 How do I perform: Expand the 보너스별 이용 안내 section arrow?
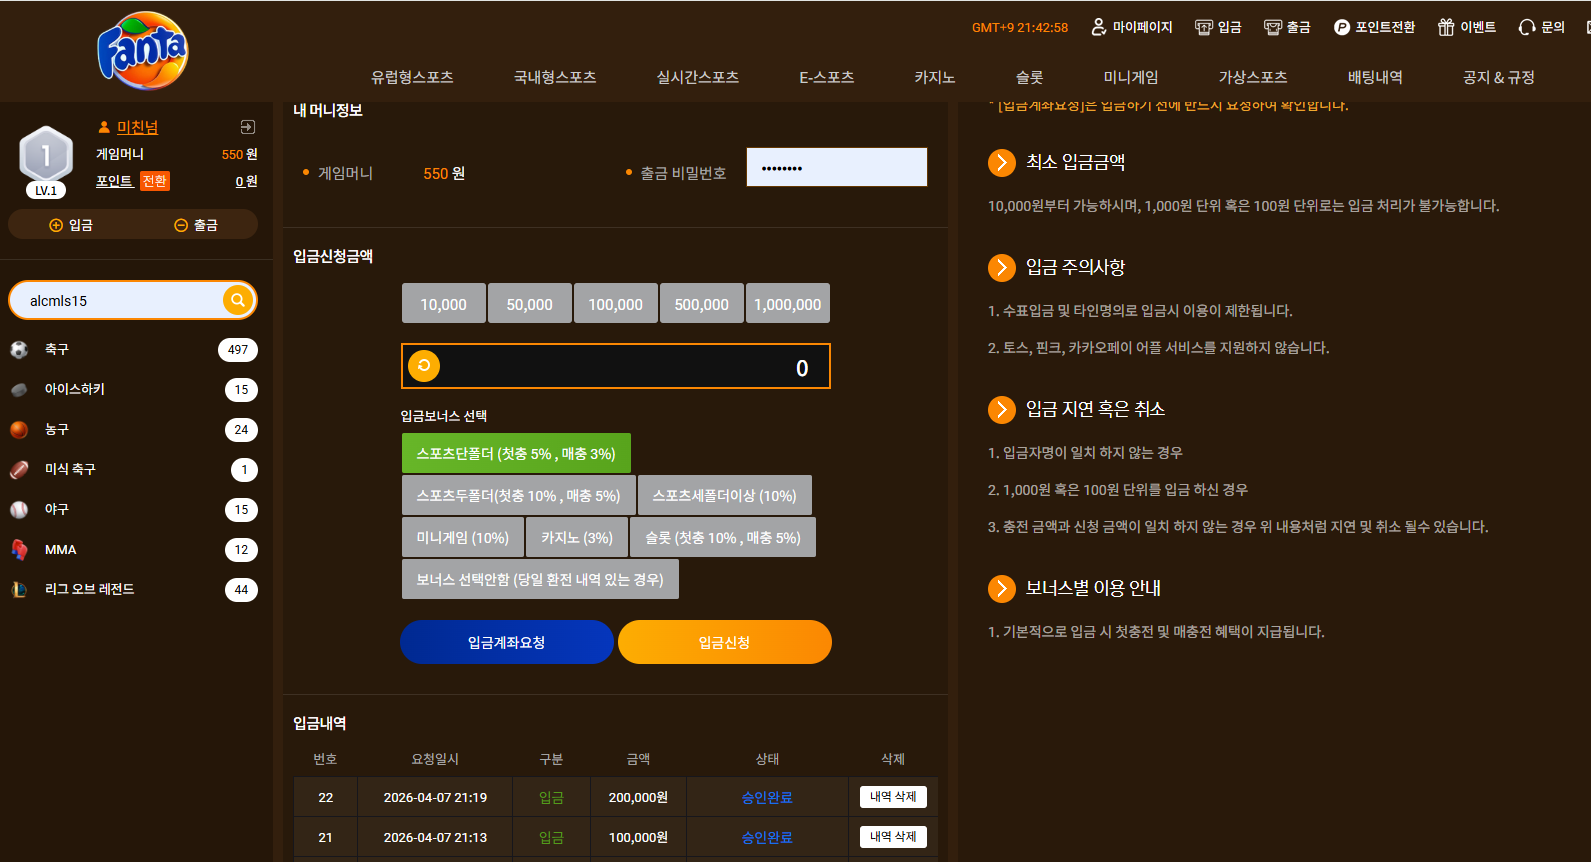1002,588
